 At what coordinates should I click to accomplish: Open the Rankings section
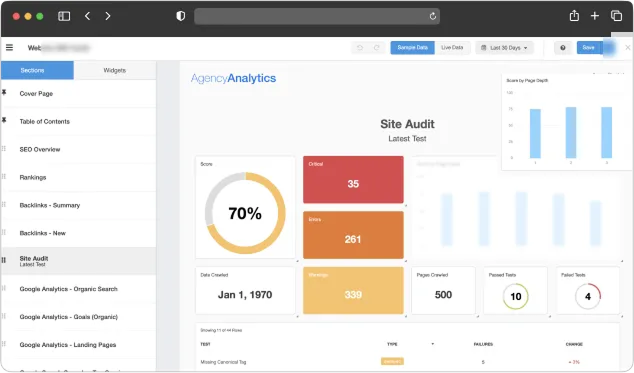coord(78,177)
